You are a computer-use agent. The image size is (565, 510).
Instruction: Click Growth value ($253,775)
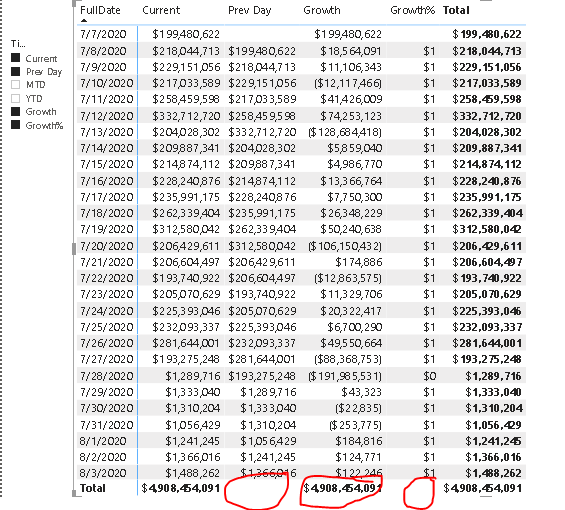(355, 425)
